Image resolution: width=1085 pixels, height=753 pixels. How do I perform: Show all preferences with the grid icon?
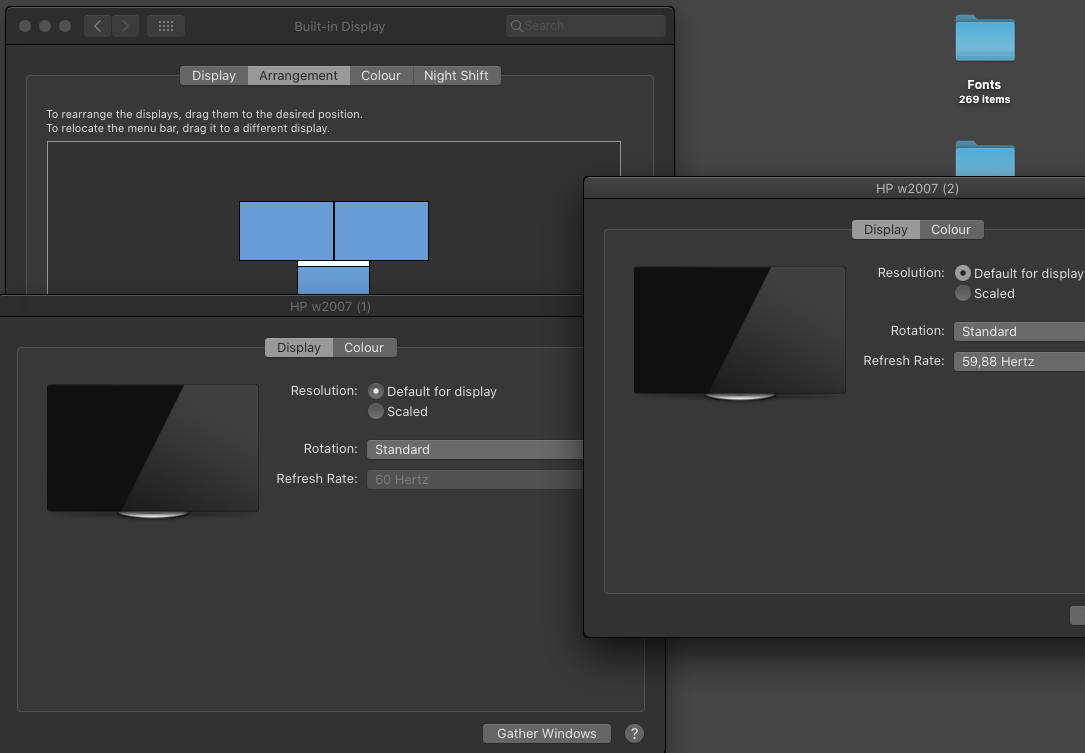click(166, 26)
